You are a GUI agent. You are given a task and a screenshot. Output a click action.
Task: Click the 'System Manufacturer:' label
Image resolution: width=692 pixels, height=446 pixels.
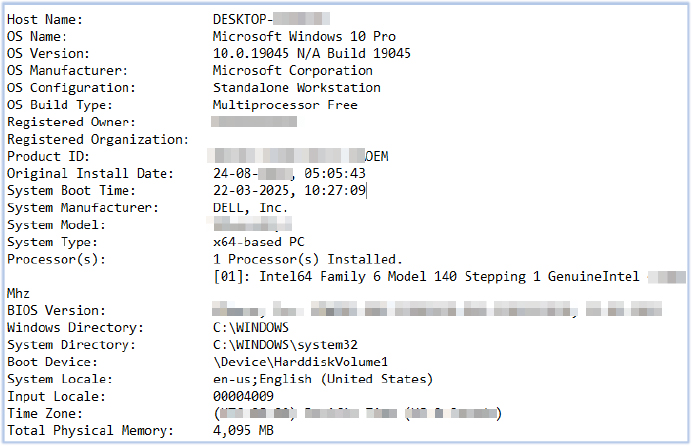[x=83, y=208]
